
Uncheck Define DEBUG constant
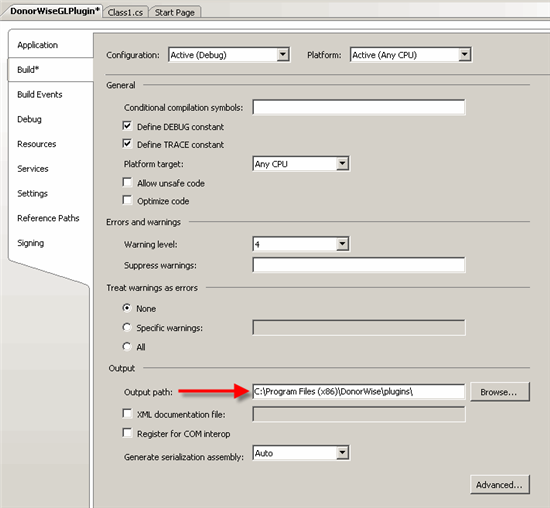(127, 126)
